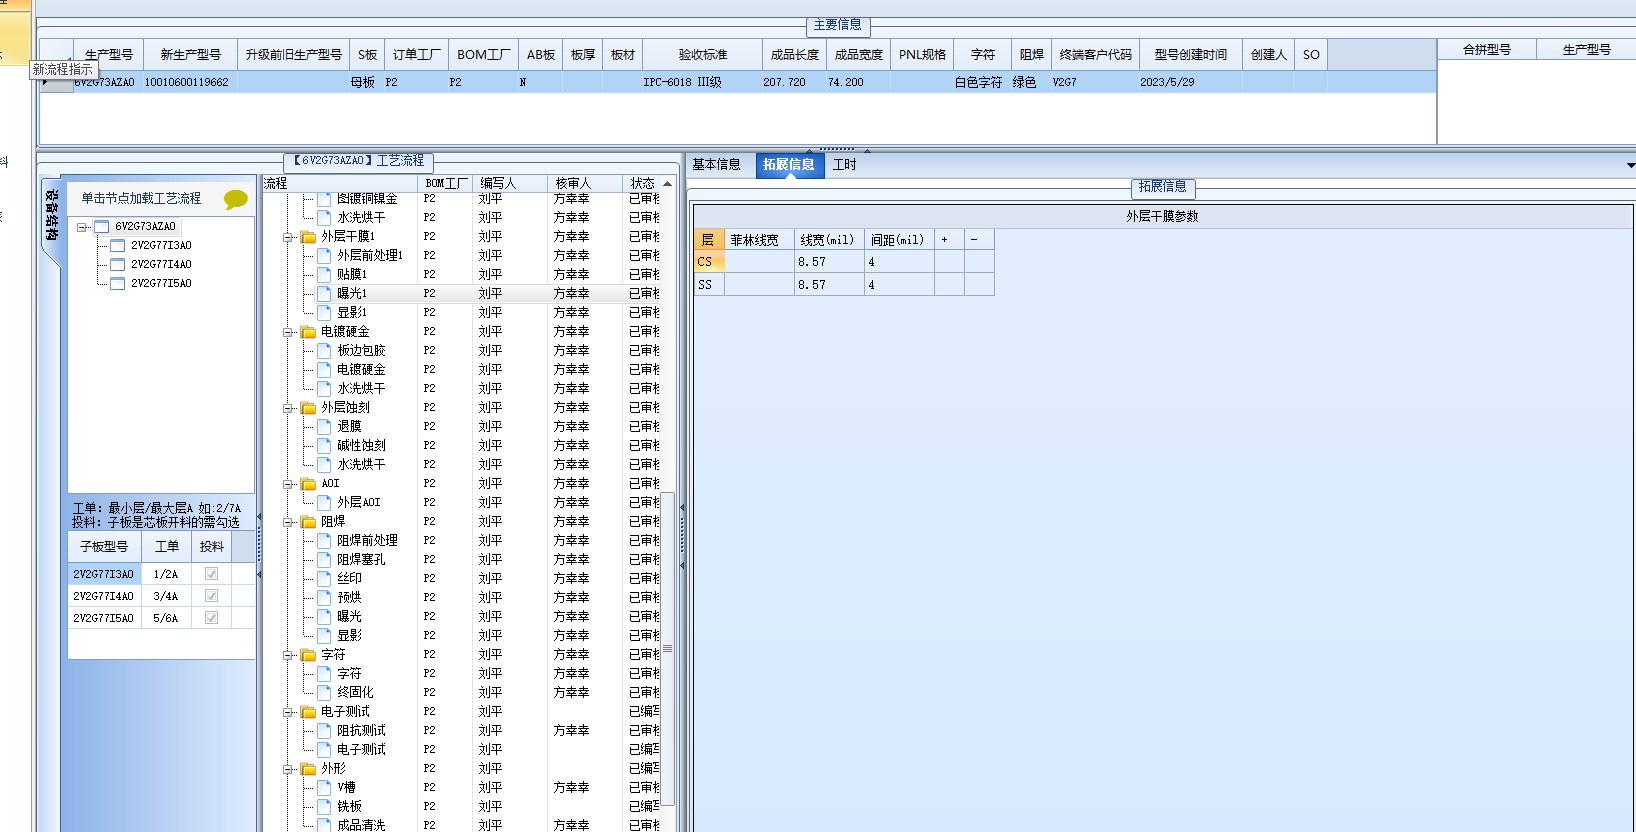Viewport: 1636px width, 832px height.
Task: Collapse the 字符 process group
Action: [x=288, y=655]
